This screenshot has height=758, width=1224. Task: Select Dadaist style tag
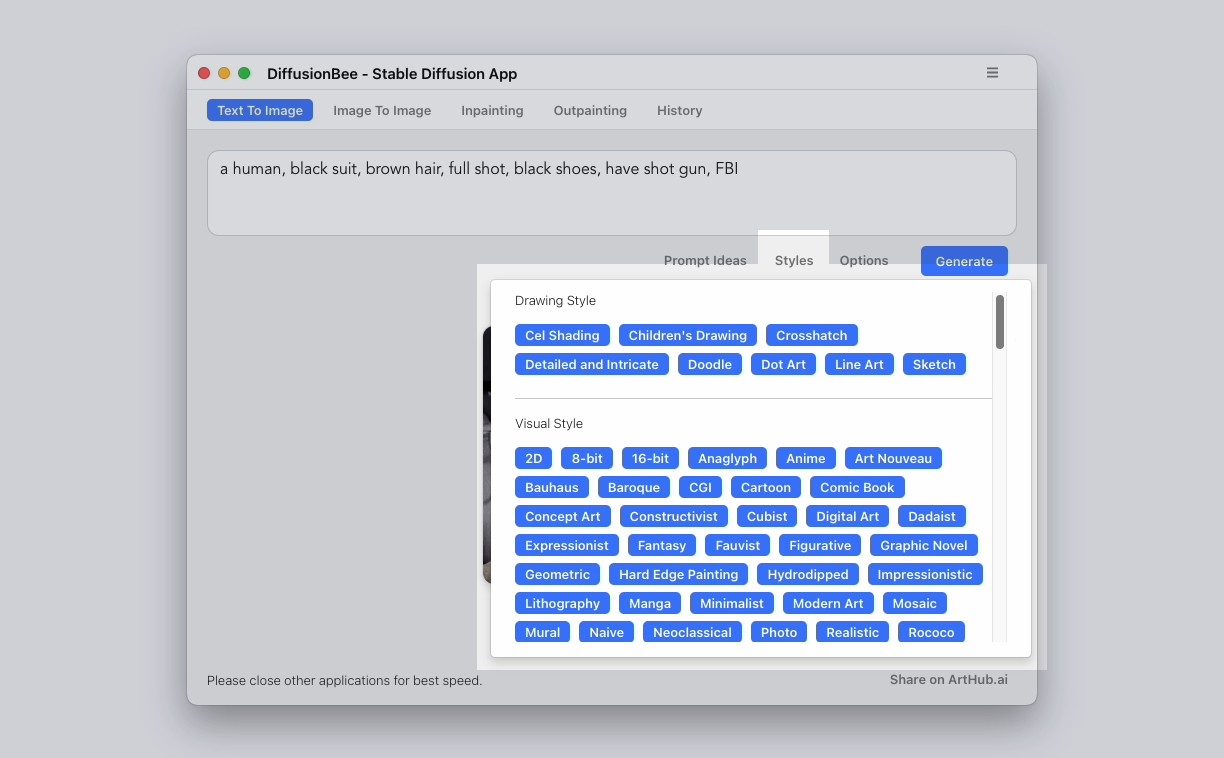point(932,516)
